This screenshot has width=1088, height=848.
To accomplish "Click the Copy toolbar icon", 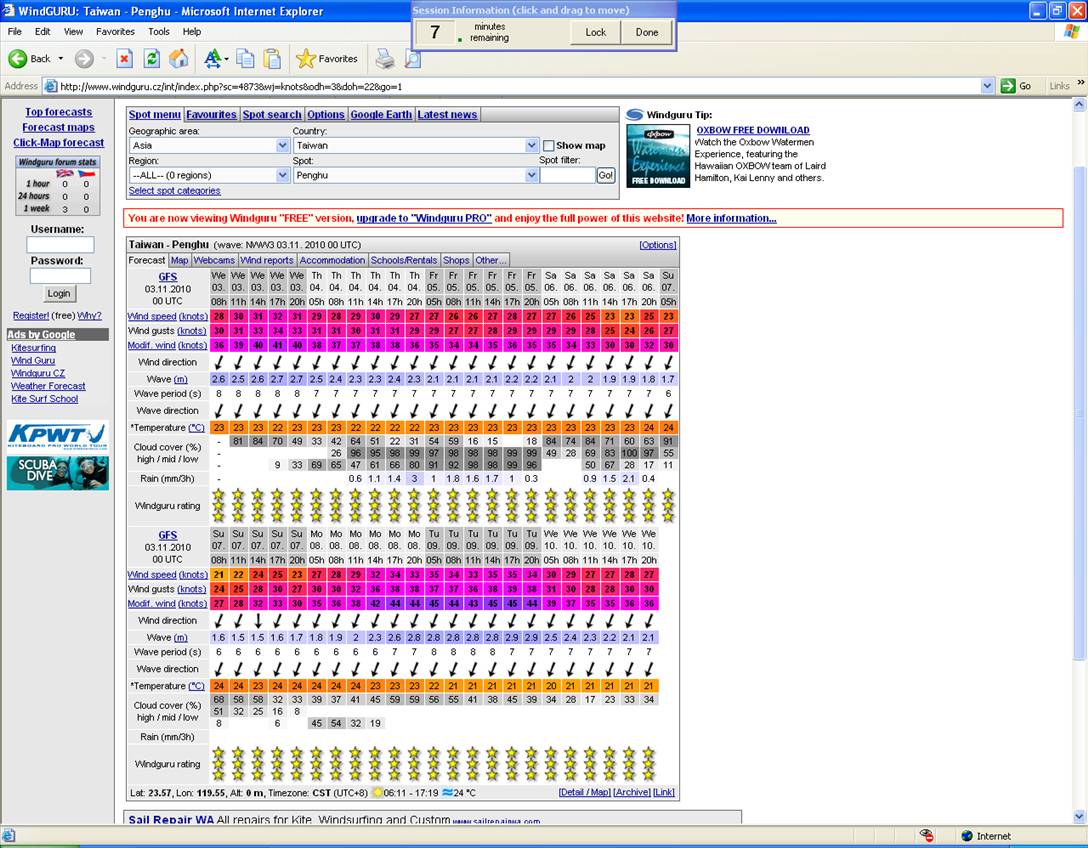I will click(245, 59).
